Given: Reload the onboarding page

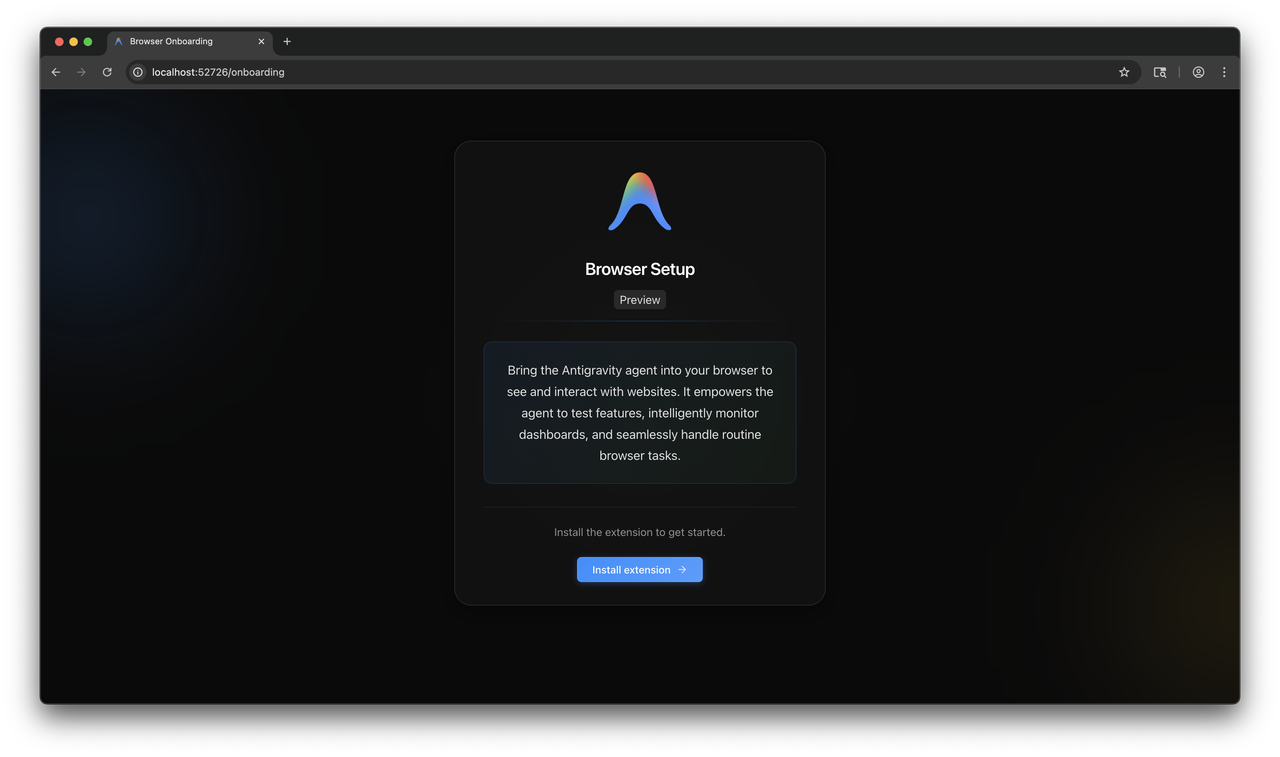Looking at the screenshot, I should click(107, 72).
